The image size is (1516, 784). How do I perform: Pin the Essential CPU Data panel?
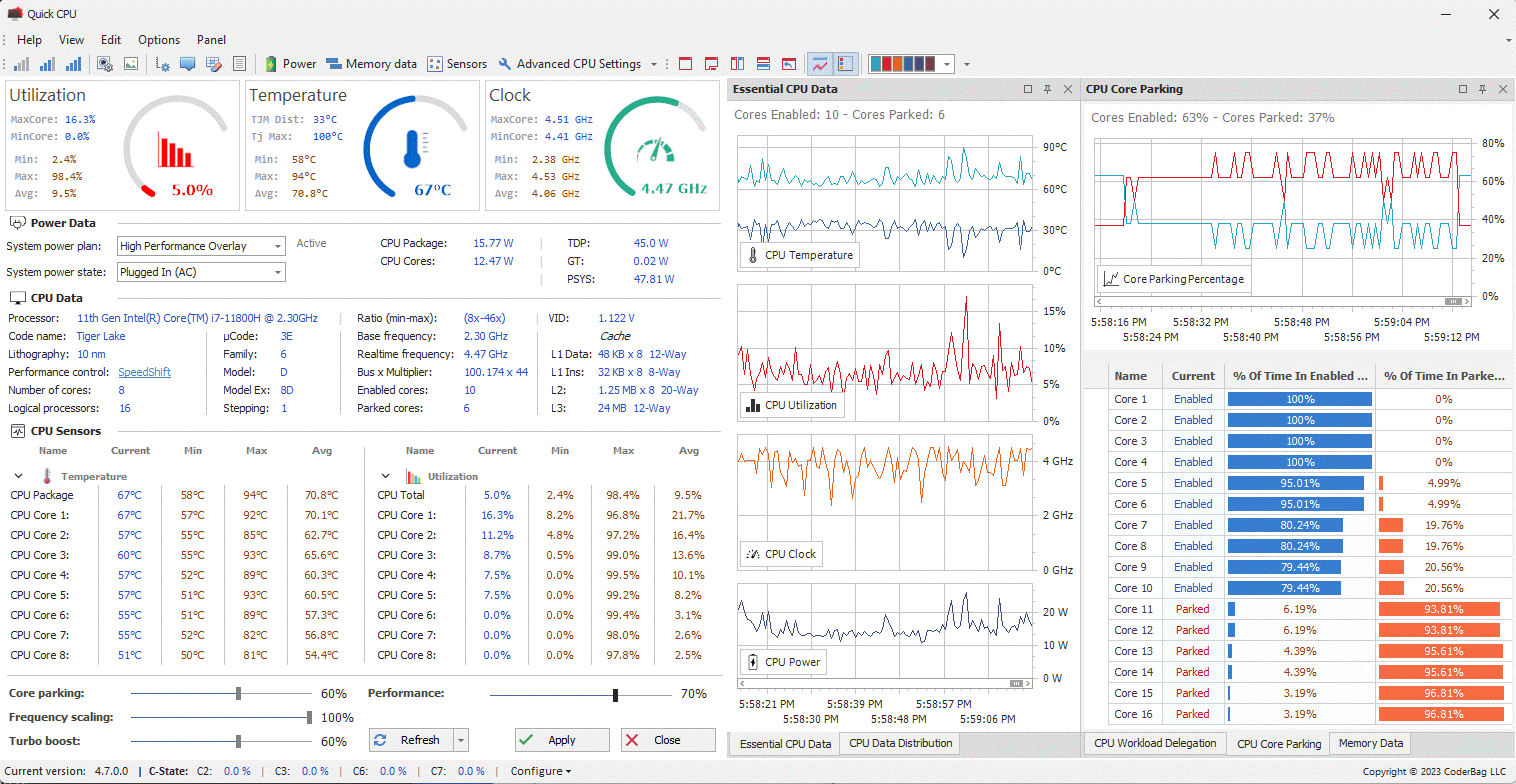1048,89
